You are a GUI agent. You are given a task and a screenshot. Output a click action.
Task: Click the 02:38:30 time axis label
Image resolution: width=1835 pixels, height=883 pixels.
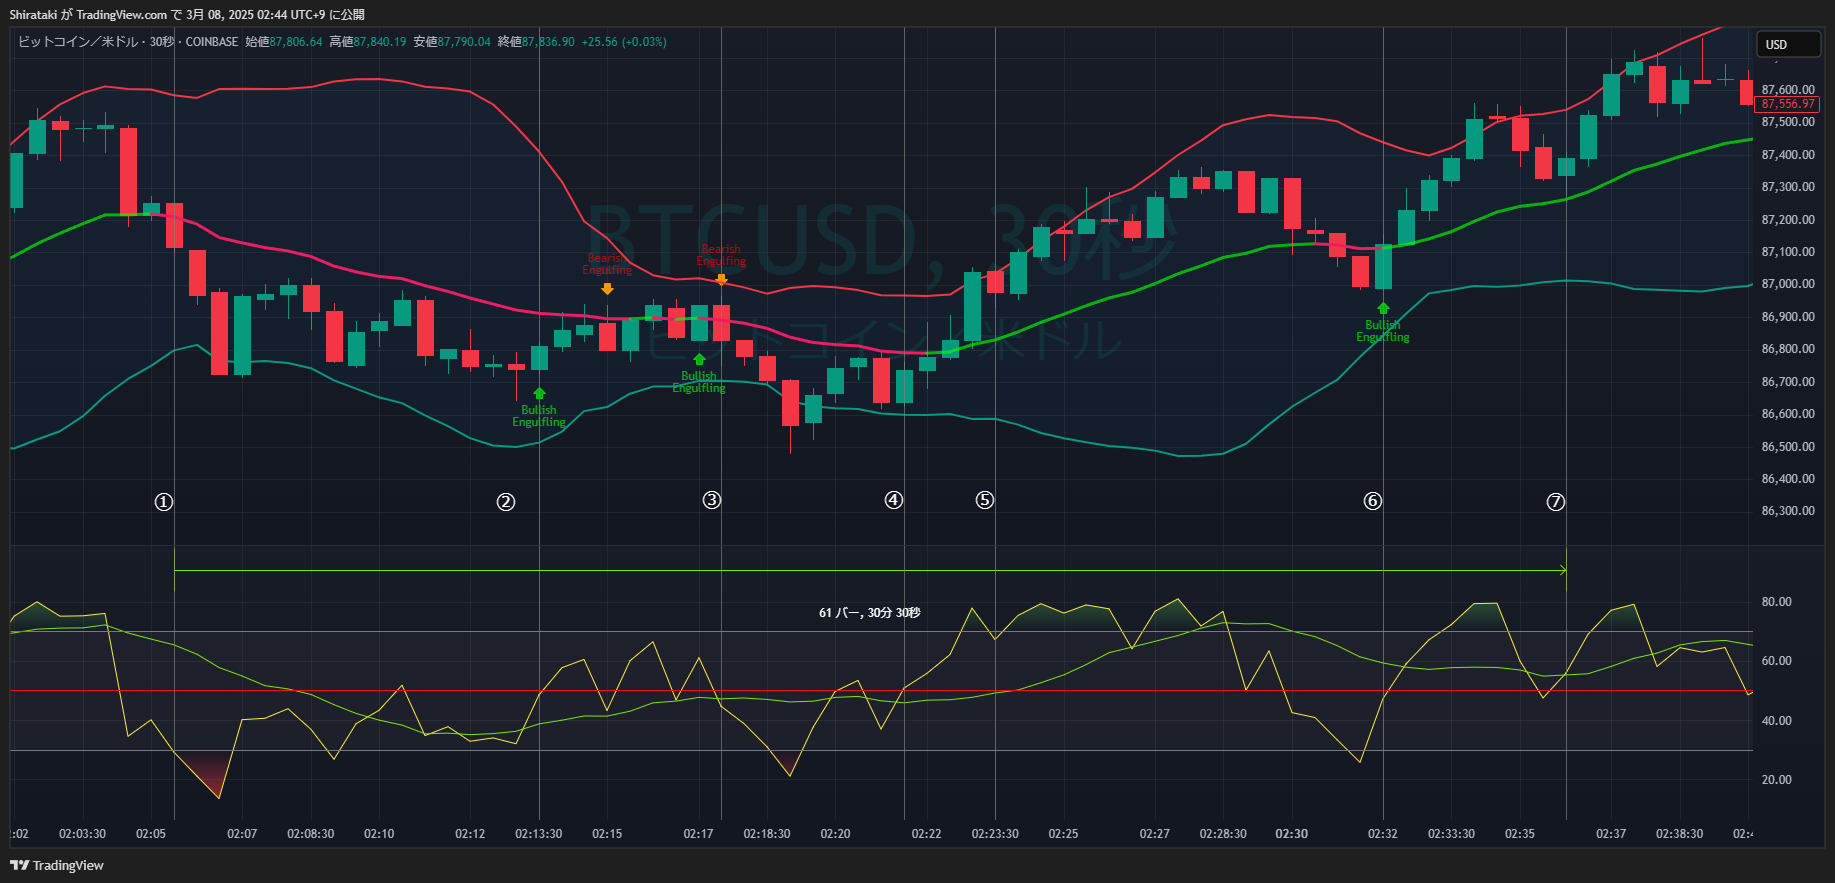point(1679,834)
